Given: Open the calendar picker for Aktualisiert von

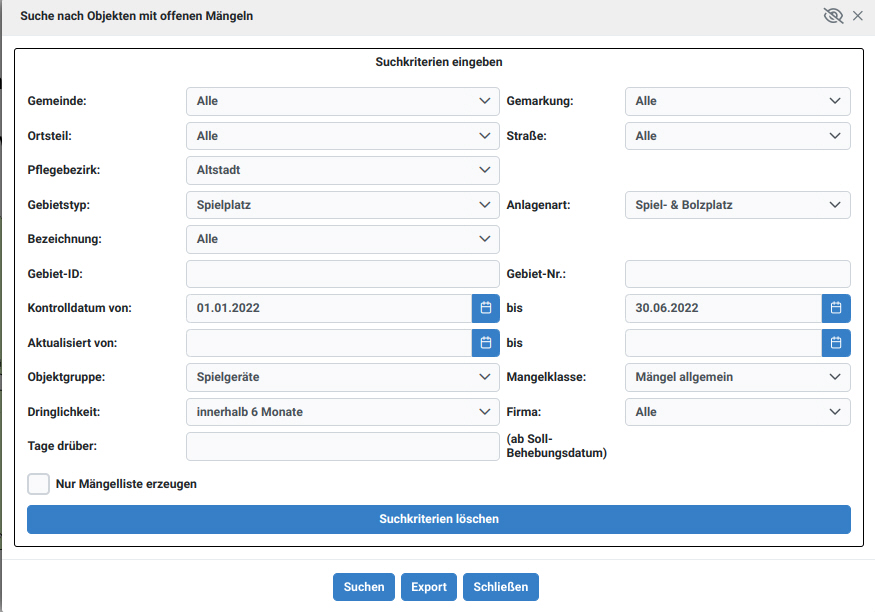Looking at the screenshot, I should [485, 342].
